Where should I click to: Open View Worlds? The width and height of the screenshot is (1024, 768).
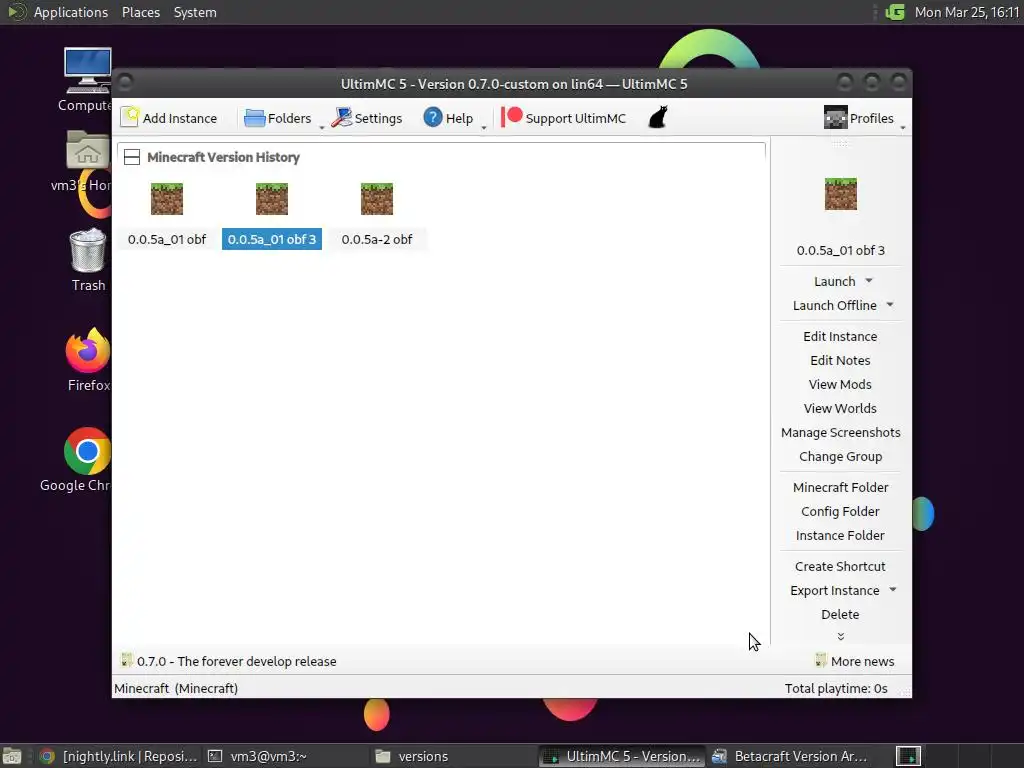[840, 409]
